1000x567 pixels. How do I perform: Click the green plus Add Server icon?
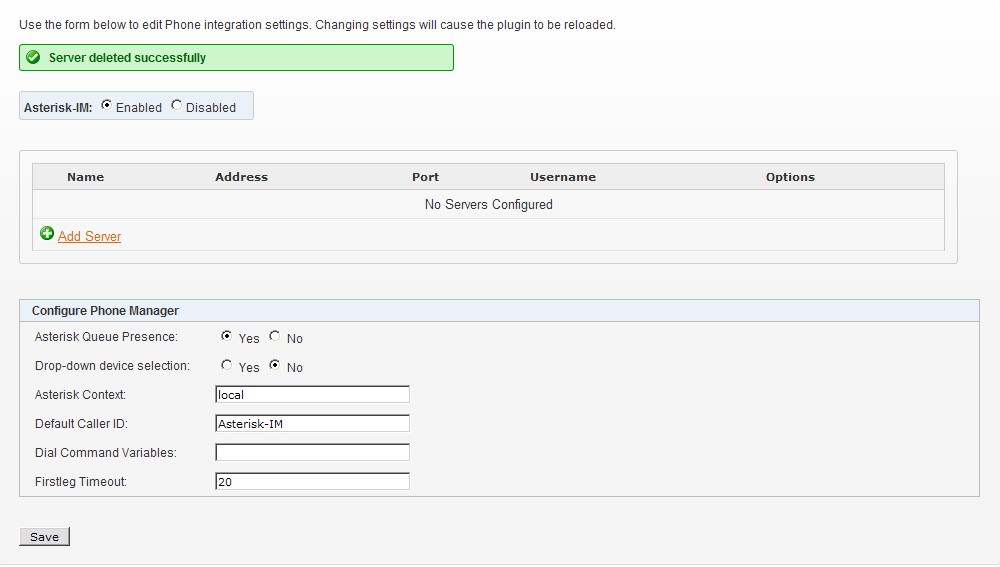pos(47,234)
